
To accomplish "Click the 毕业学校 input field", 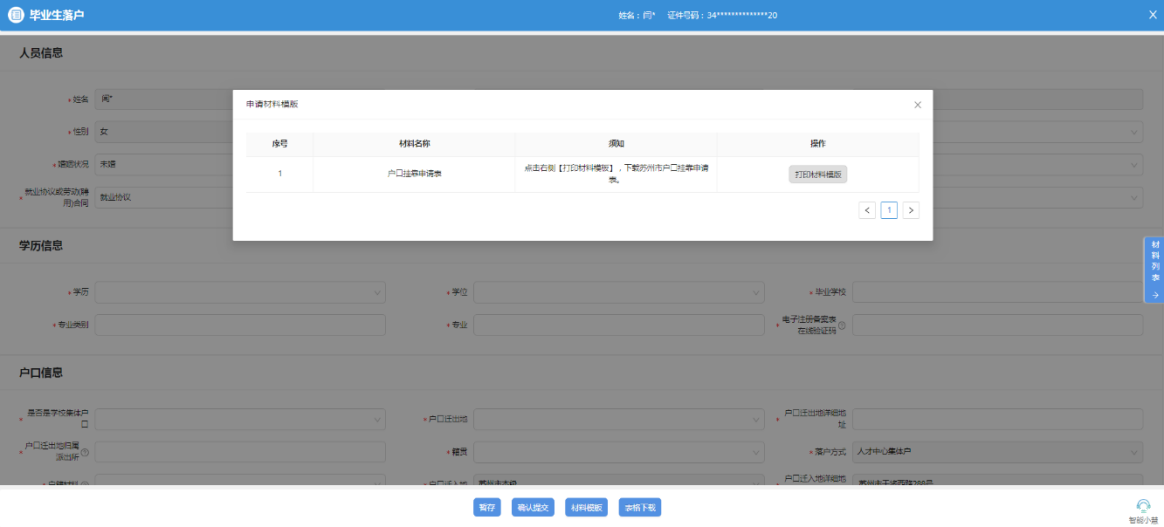I will coord(996,292).
